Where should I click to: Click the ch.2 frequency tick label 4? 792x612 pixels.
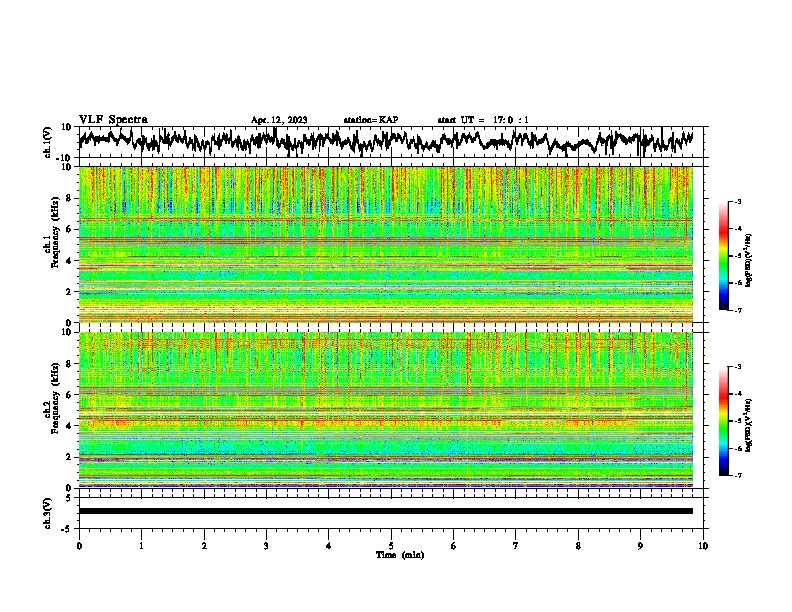[x=70, y=426]
